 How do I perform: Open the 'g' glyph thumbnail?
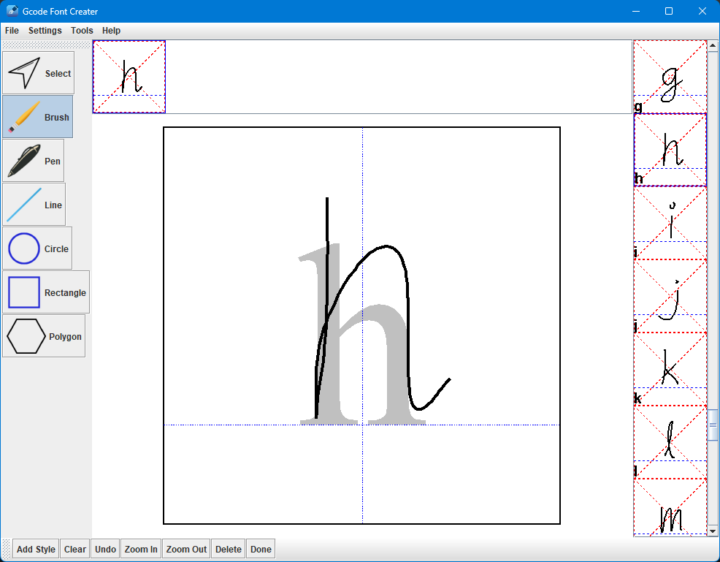coord(670,76)
